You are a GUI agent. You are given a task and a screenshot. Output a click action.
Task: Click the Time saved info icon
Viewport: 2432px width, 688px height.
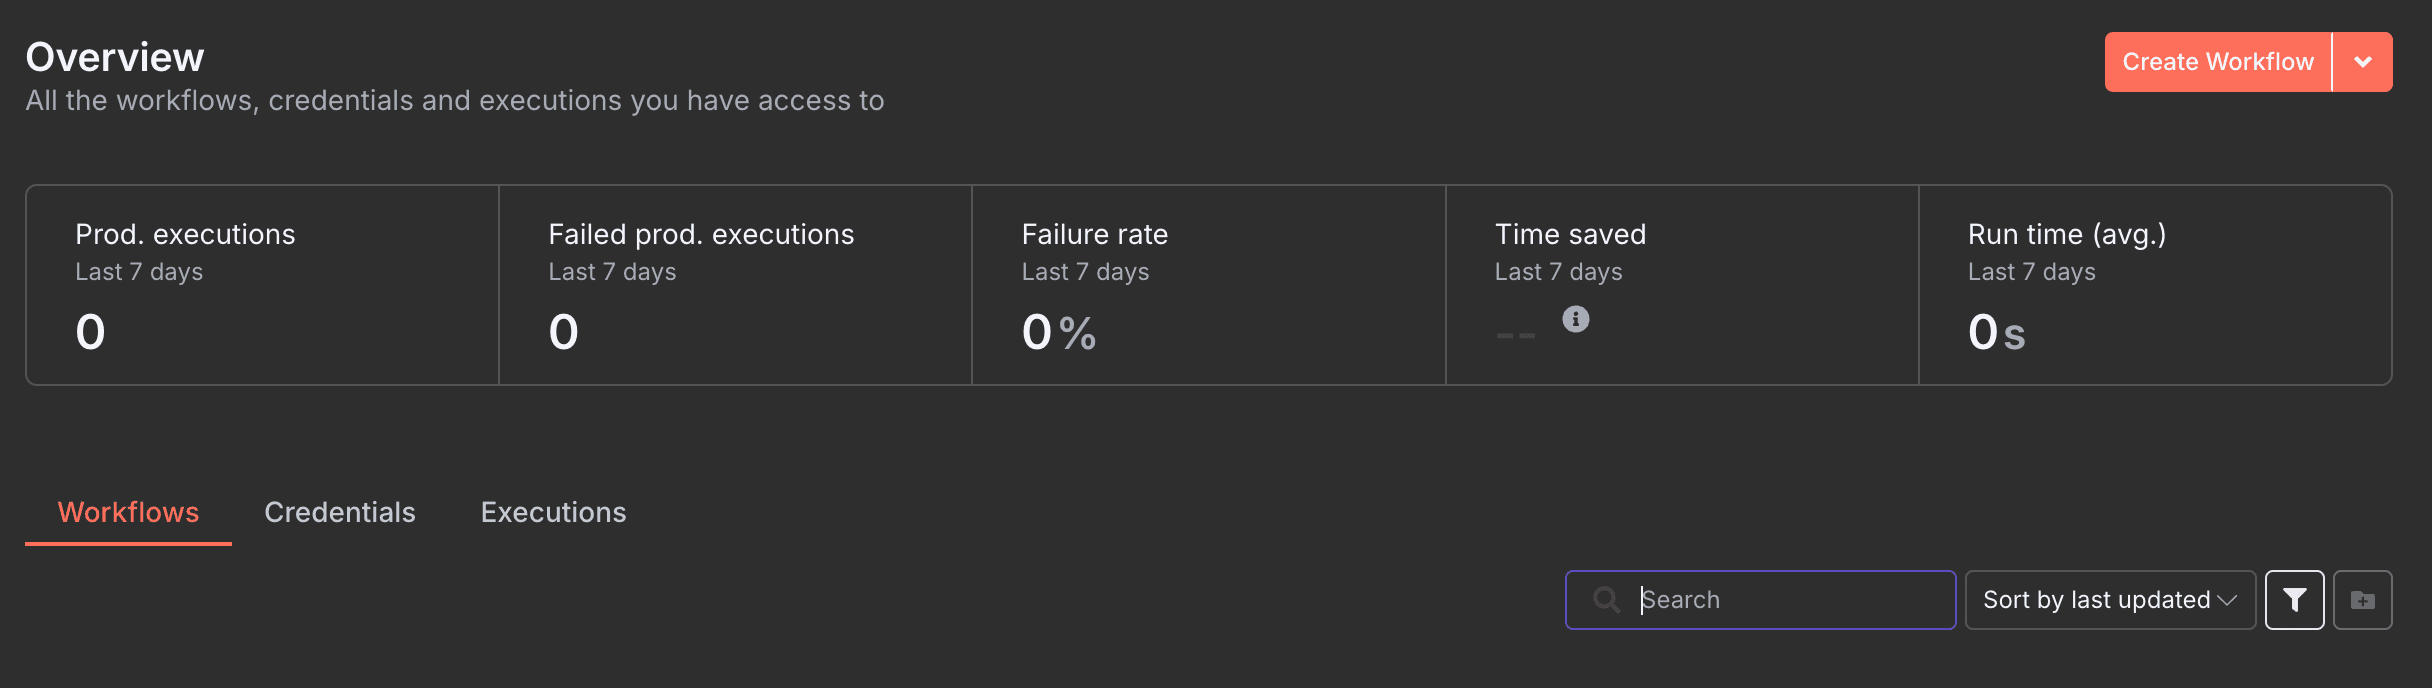click(1575, 320)
